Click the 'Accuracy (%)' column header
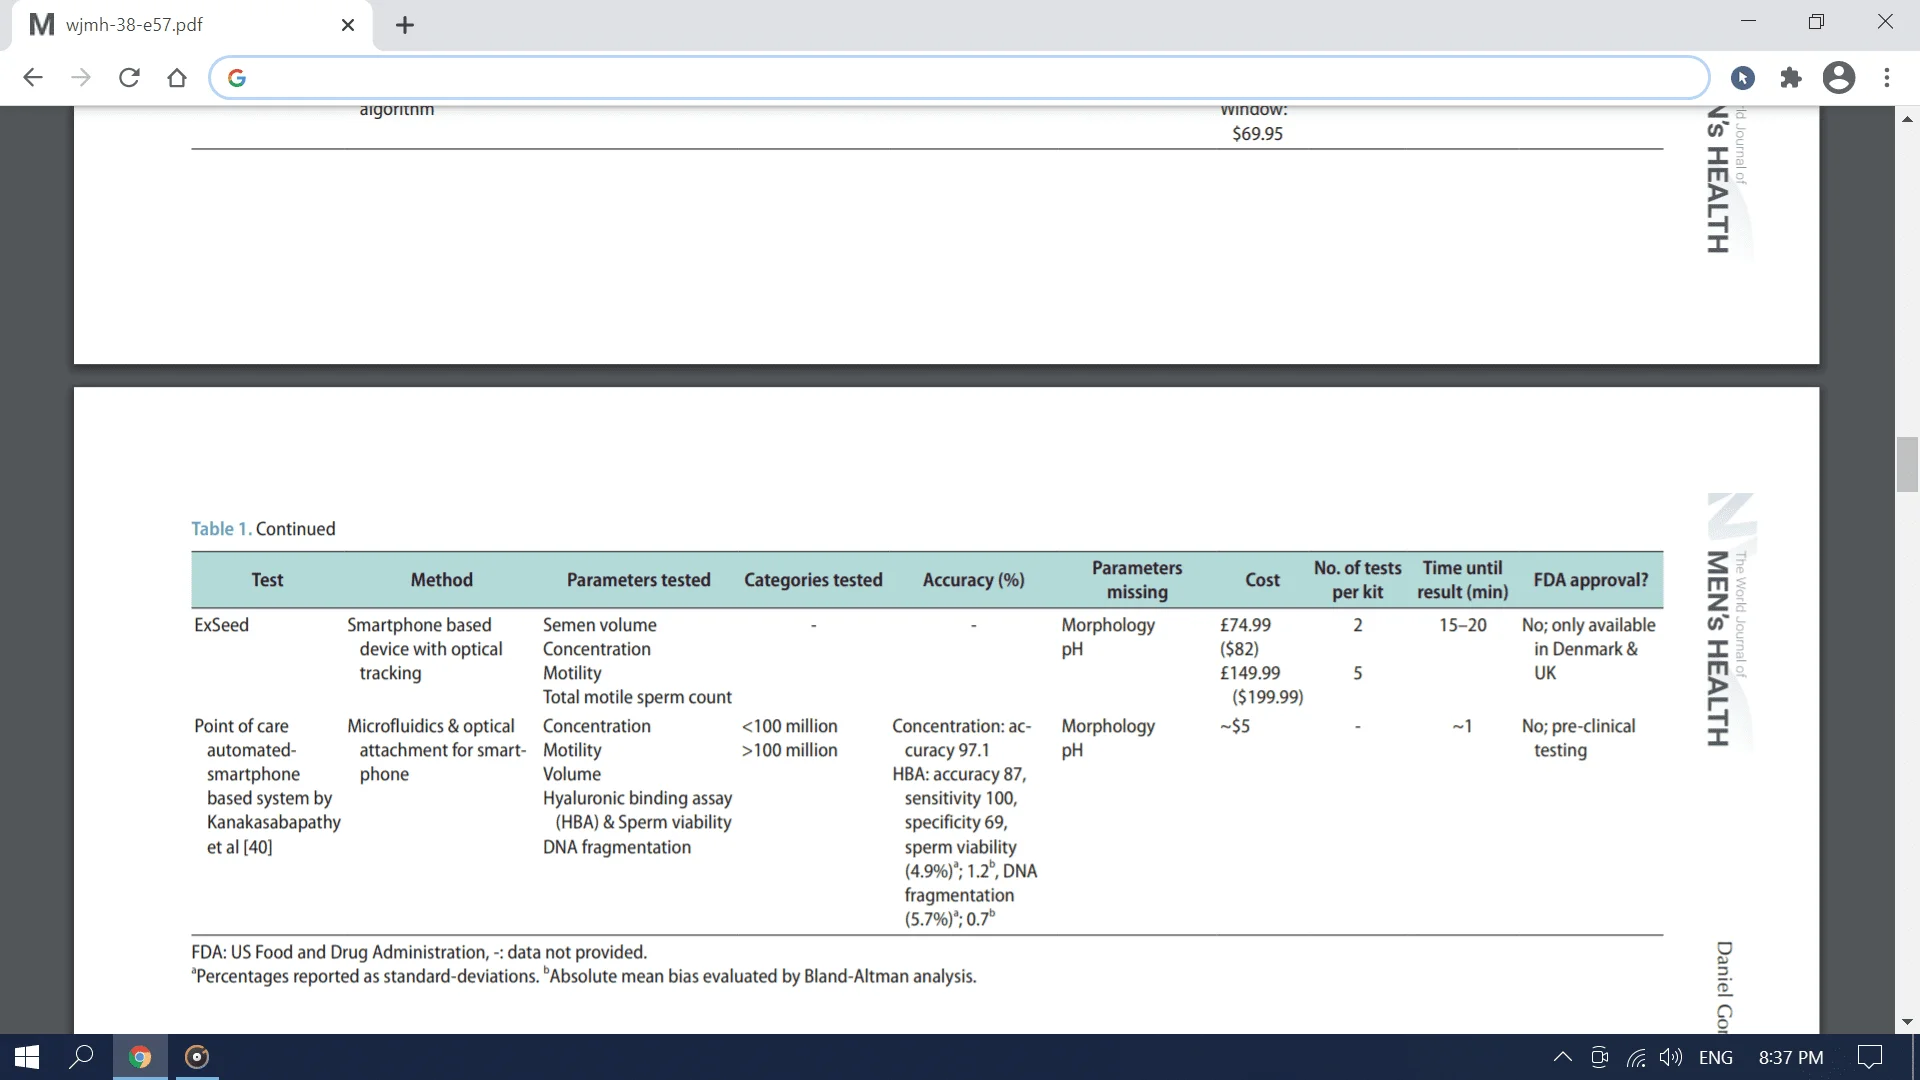Screen dimensions: 1920x1080 coord(973,580)
